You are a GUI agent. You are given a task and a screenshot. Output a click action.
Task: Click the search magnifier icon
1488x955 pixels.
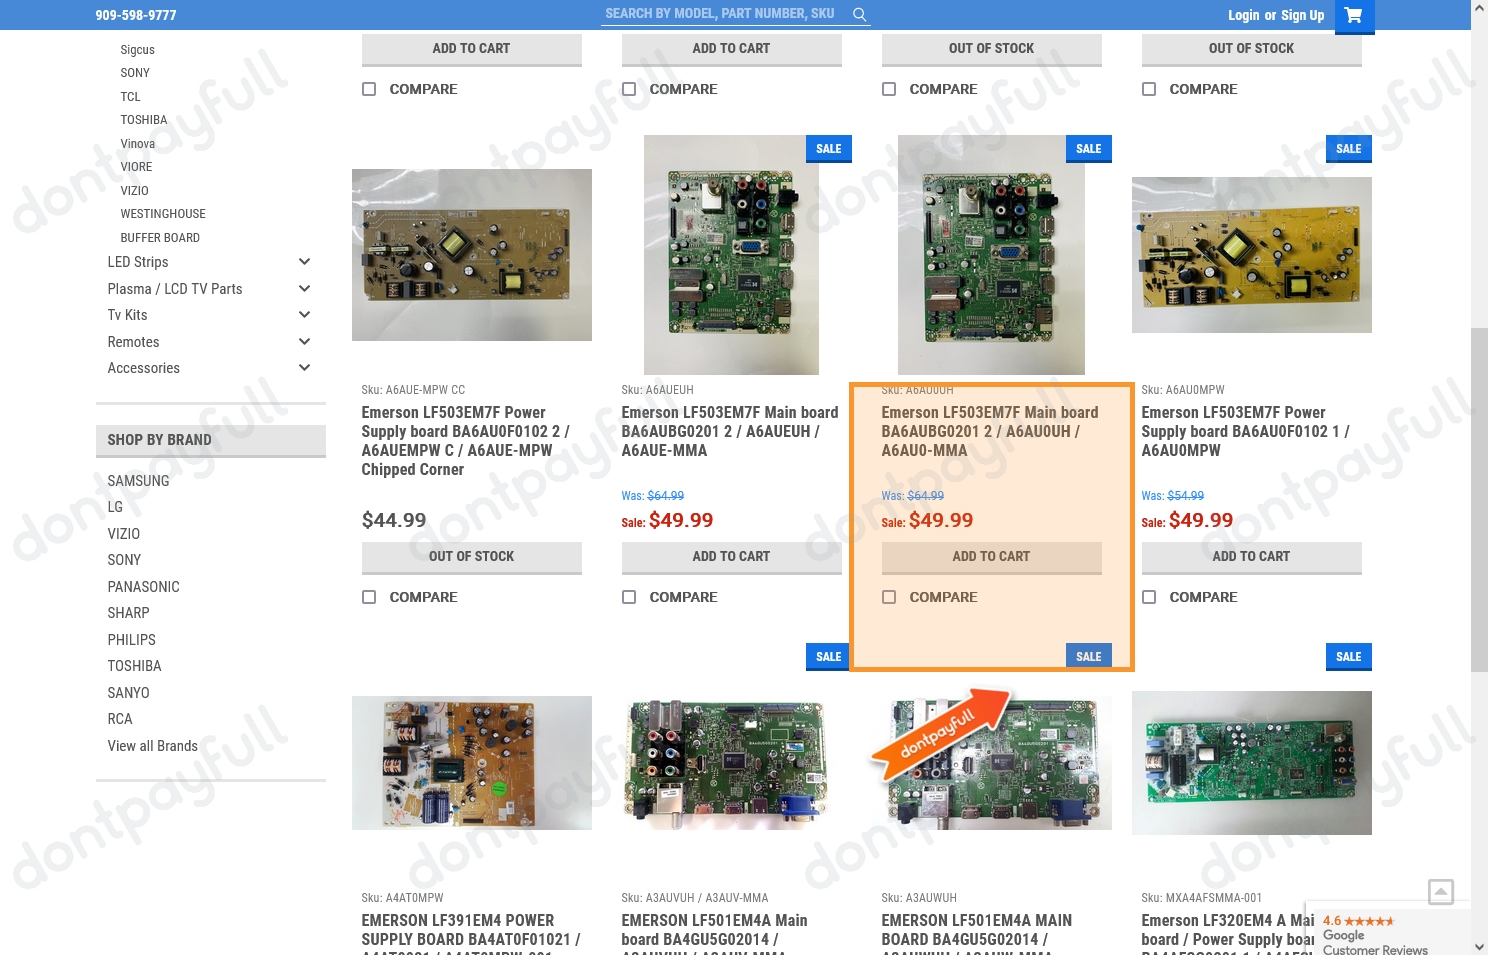859,14
